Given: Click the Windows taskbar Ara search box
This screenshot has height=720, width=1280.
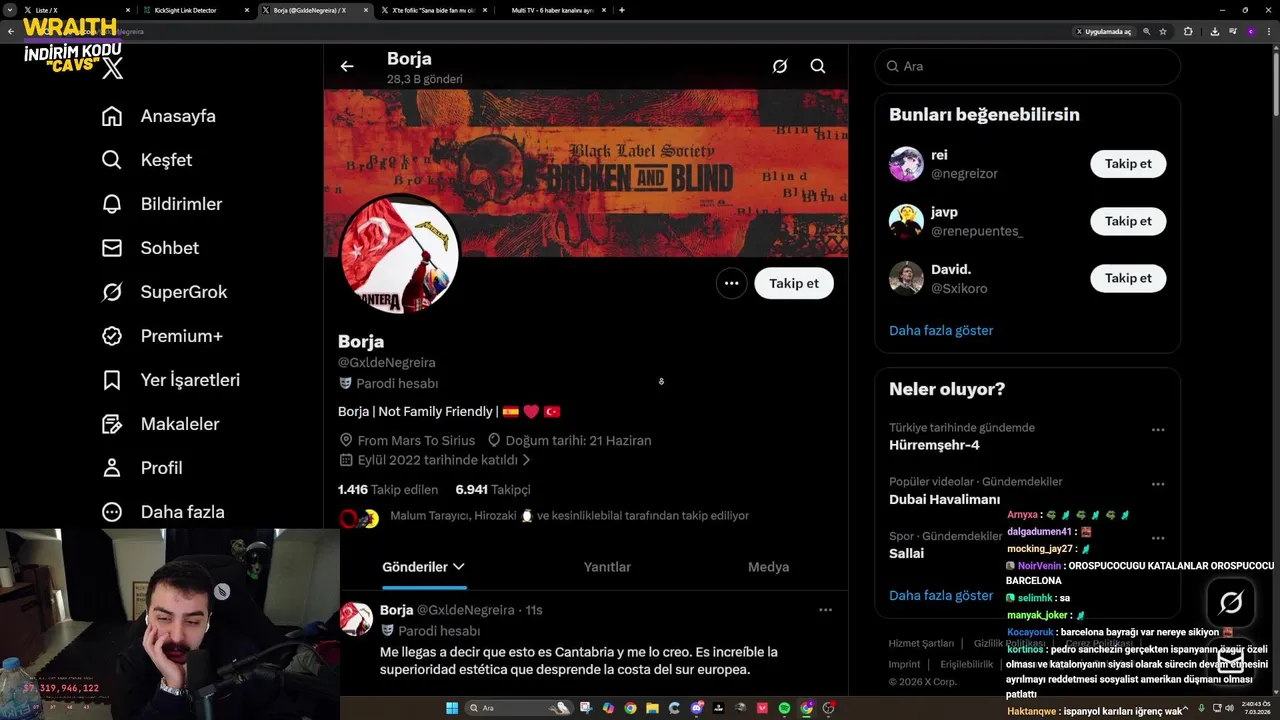Looking at the screenshot, I should click(518, 708).
